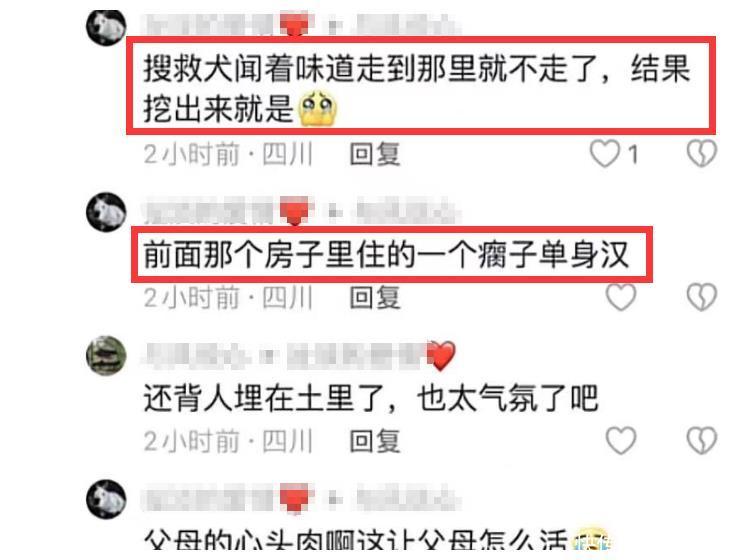Select the 搜救犬闻着味道 comment text
Screen dimensions: 734x560
[x=417, y=88]
